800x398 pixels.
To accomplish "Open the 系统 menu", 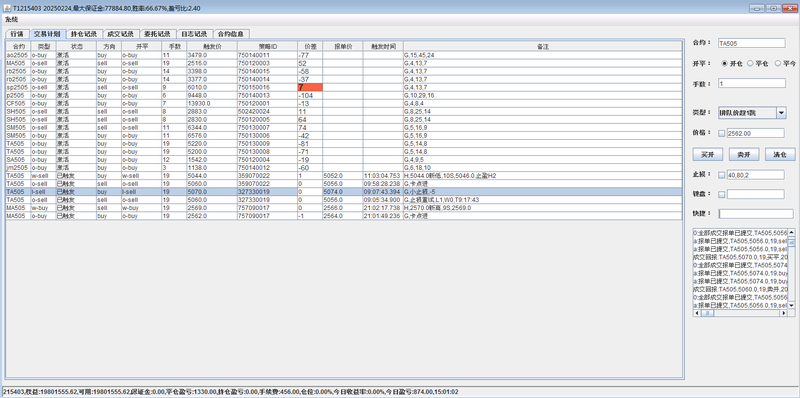I will [11, 19].
